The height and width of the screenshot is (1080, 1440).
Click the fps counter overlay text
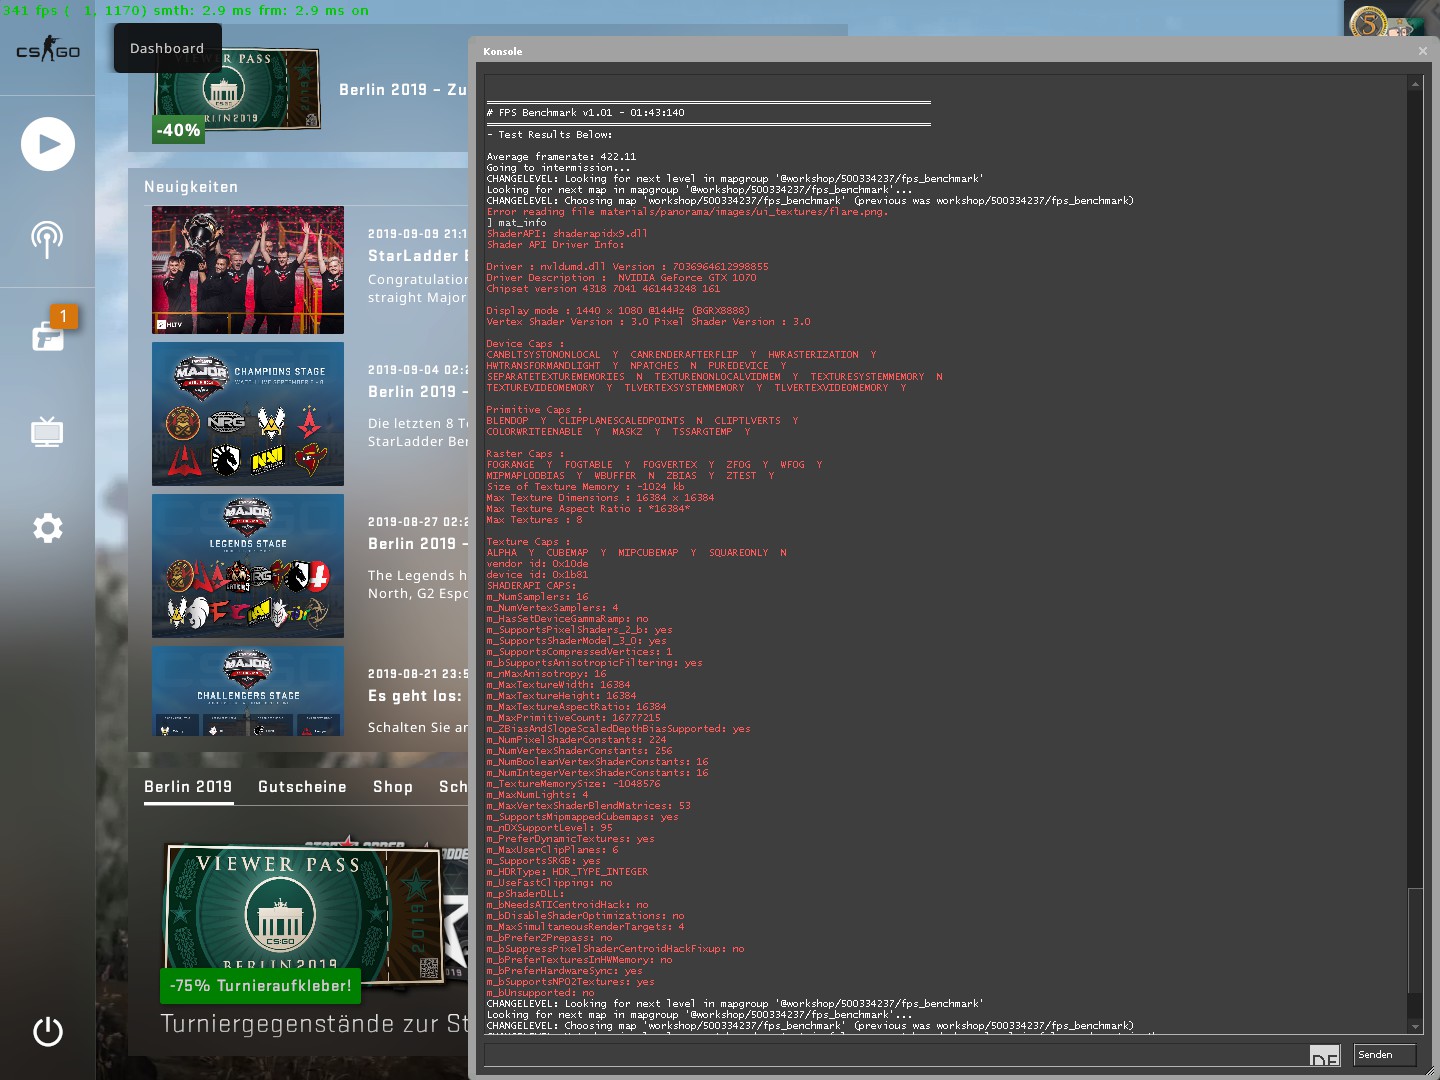185,10
